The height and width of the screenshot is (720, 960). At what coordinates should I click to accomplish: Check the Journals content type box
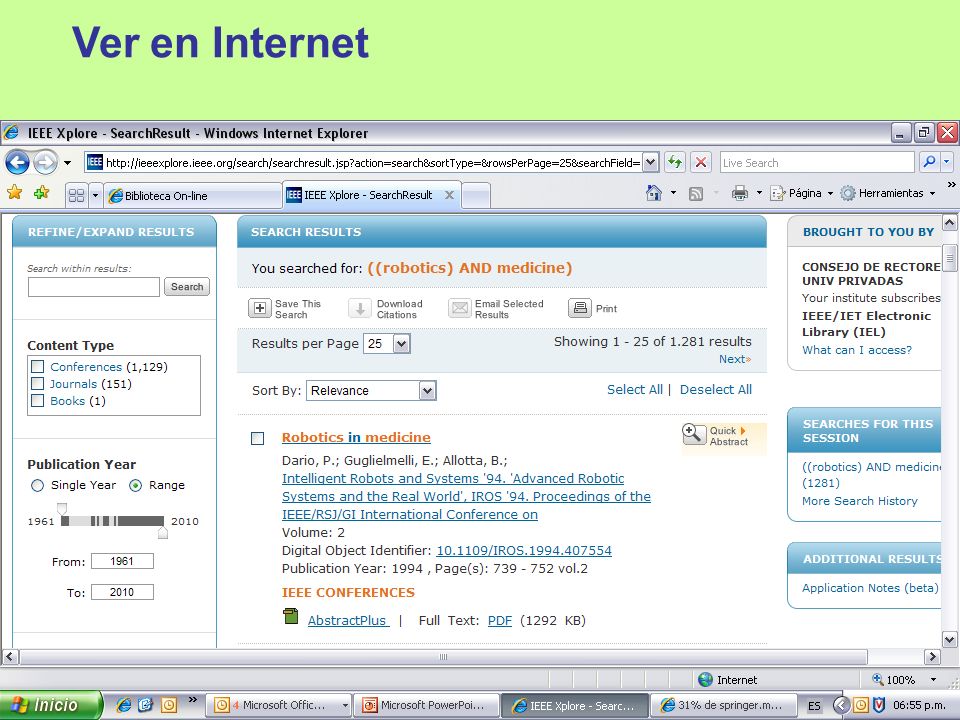tap(37, 383)
